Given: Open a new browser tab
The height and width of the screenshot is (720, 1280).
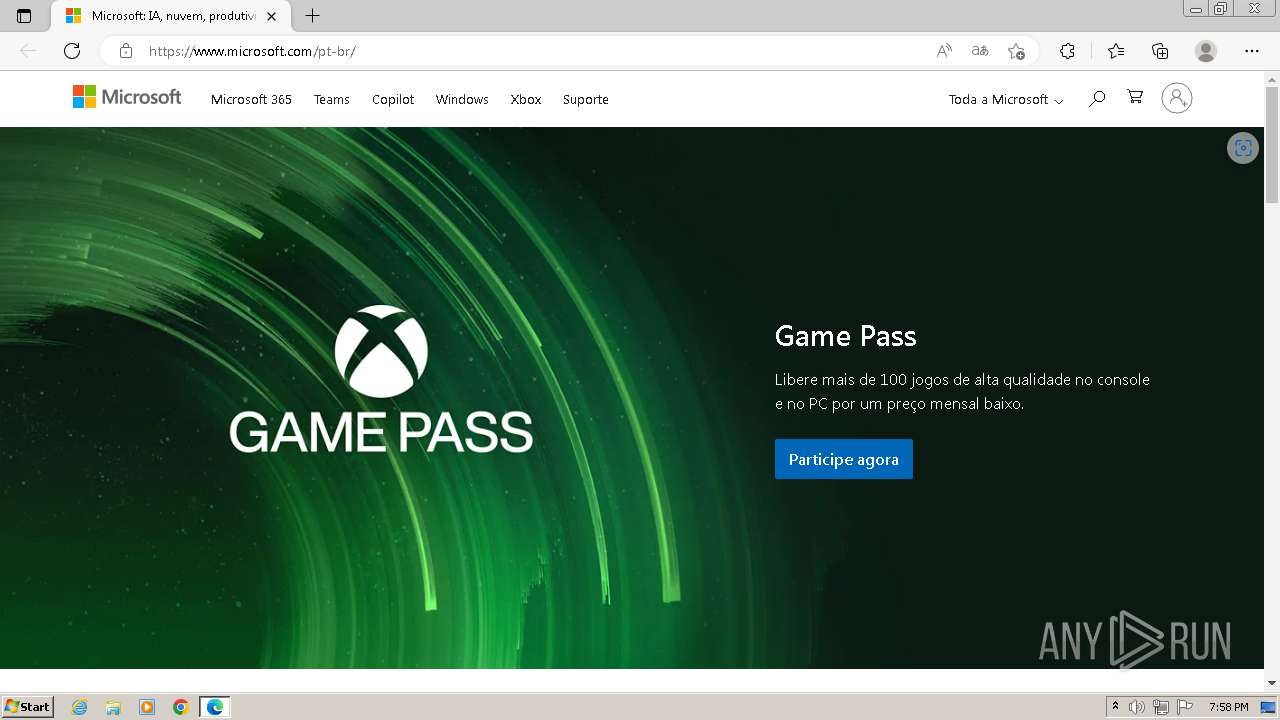Looking at the screenshot, I should tap(312, 16).
